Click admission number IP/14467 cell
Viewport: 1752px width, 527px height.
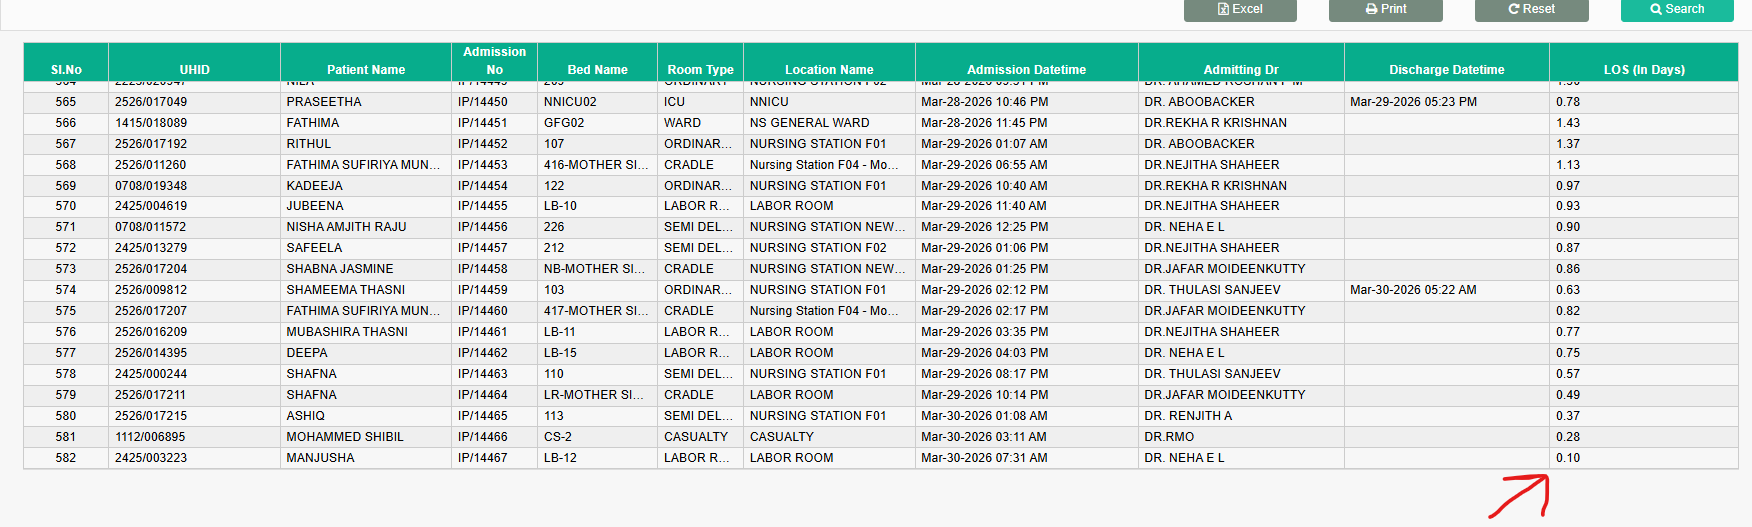[x=483, y=458]
